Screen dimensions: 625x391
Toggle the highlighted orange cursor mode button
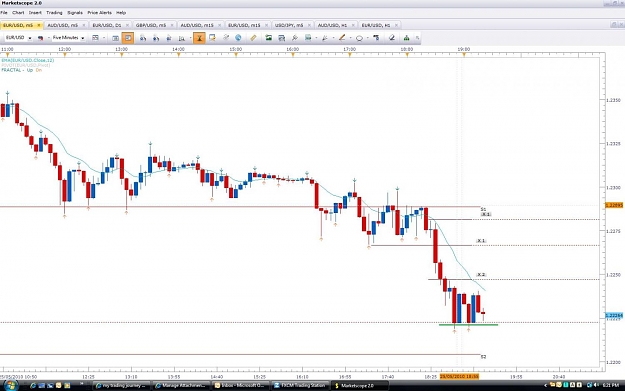tap(199, 38)
